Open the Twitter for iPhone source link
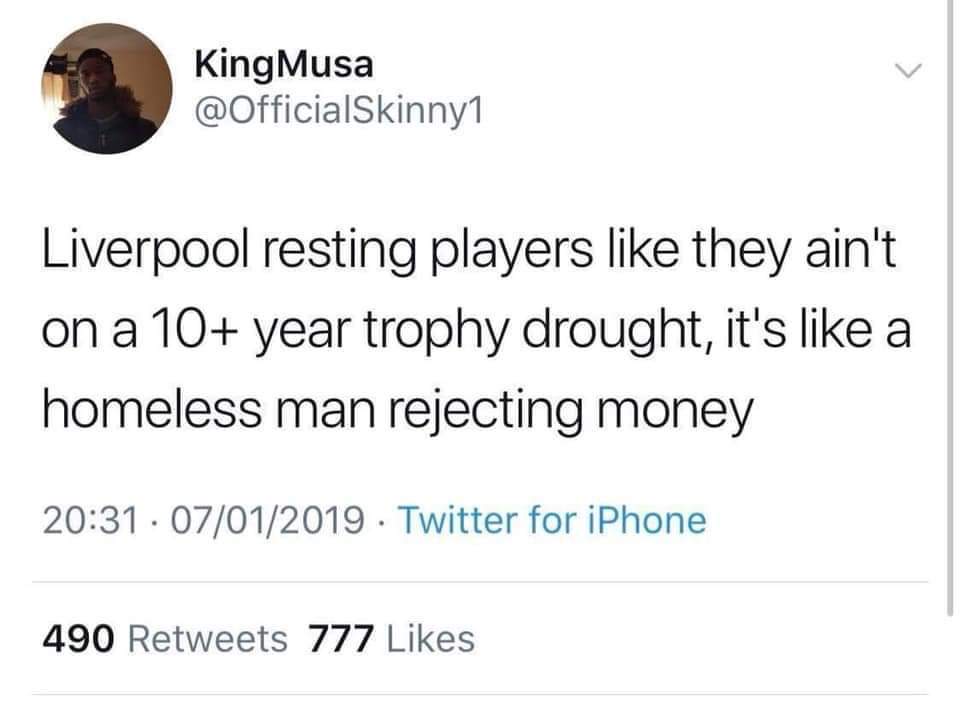960x706 pixels. (x=554, y=520)
